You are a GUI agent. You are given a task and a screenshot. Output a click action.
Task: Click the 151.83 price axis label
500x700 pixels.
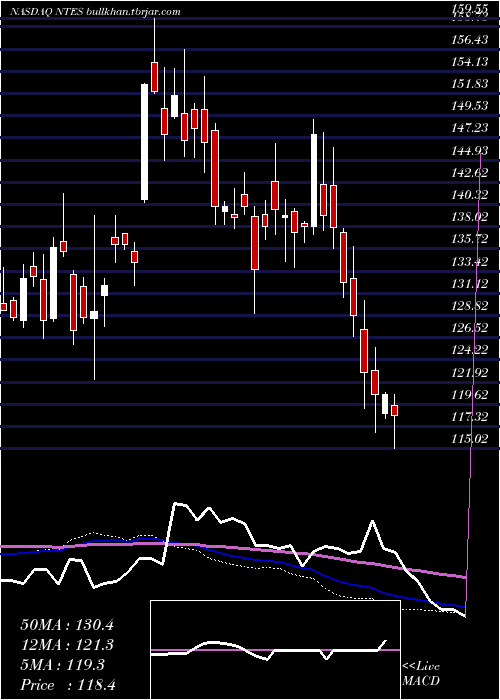[470, 85]
